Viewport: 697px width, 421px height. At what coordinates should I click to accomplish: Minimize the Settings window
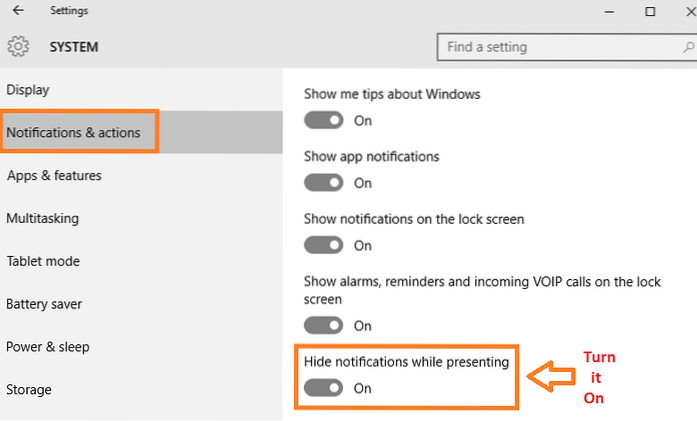click(602, 12)
